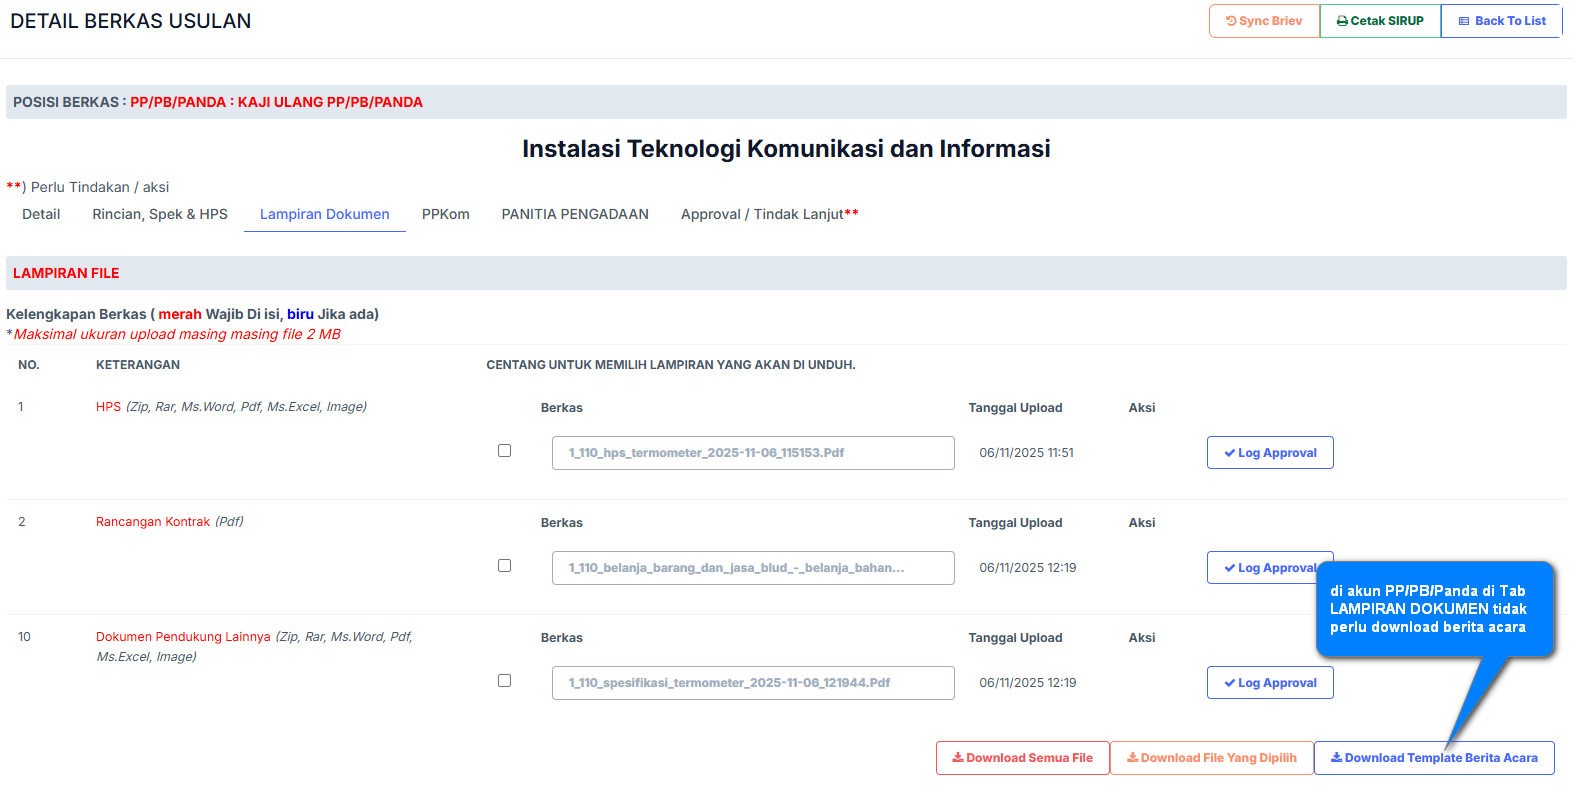
Task: Click the belanja_barang_dan_jasa file field
Action: (x=753, y=568)
